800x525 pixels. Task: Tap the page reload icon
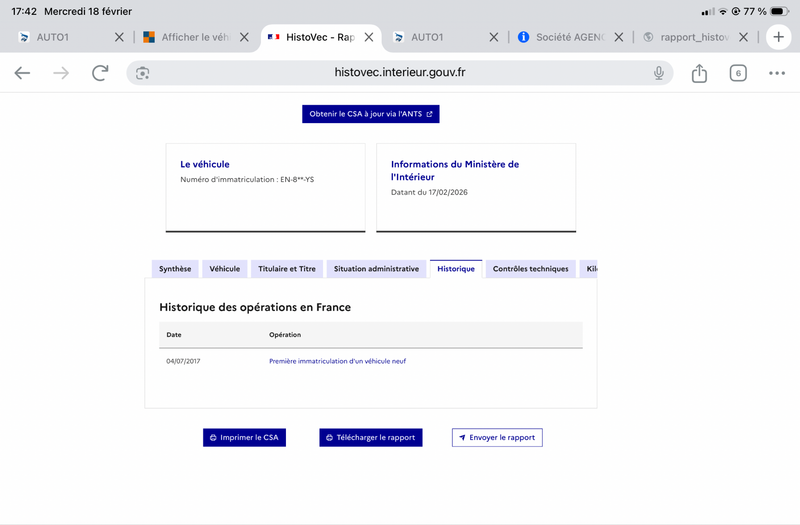tap(100, 73)
